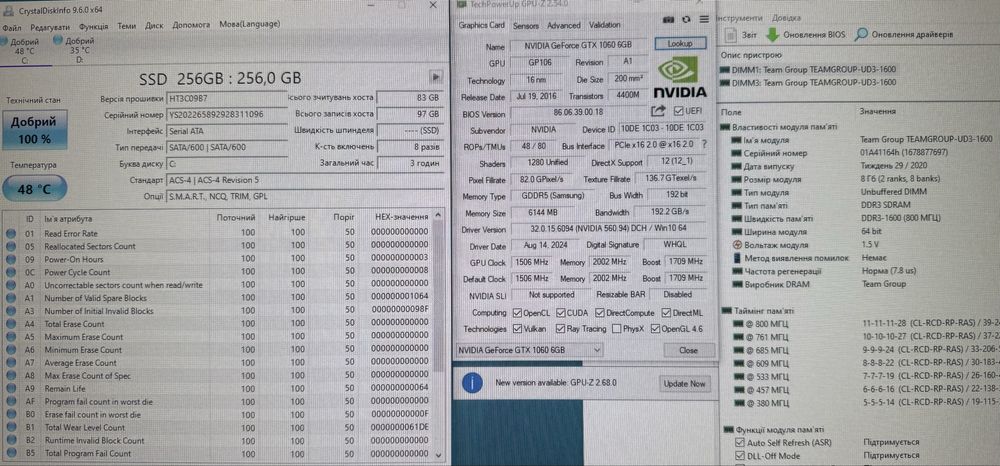Click the GPU-Z refresh icon
The image size is (1000, 466).
(x=686, y=19)
